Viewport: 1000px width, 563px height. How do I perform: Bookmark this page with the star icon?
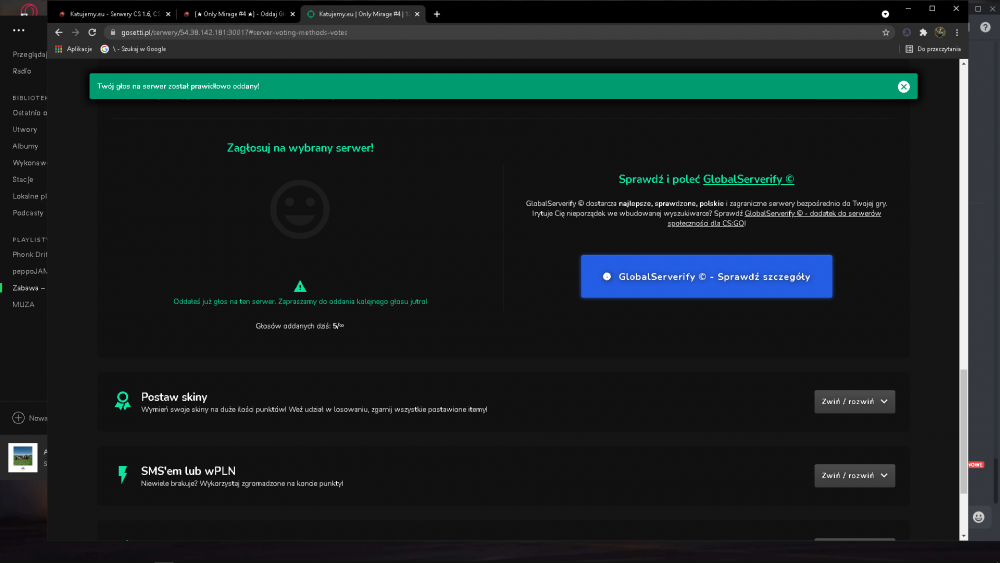886,33
